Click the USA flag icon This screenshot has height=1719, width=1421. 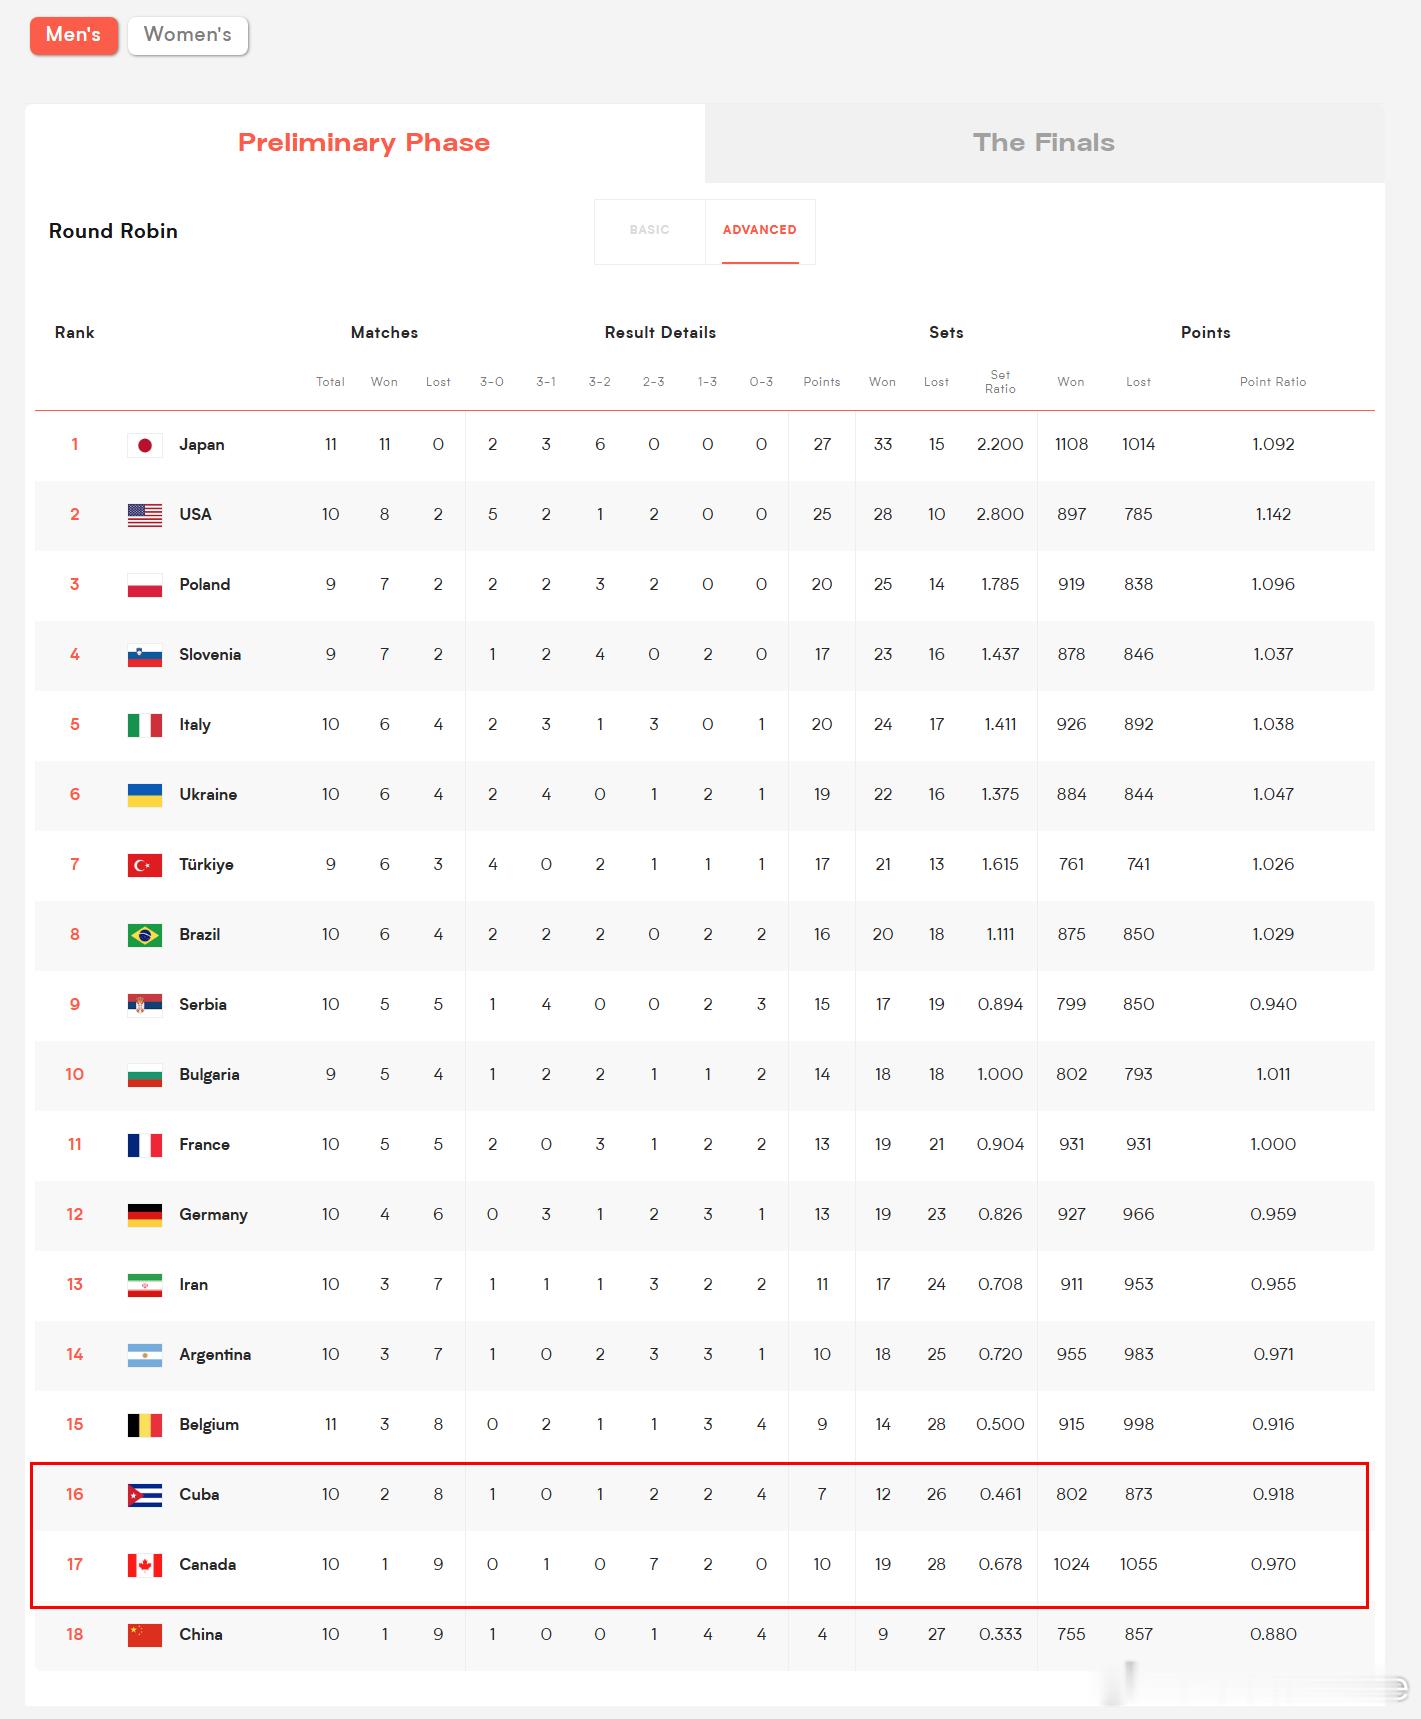pyautogui.click(x=145, y=515)
